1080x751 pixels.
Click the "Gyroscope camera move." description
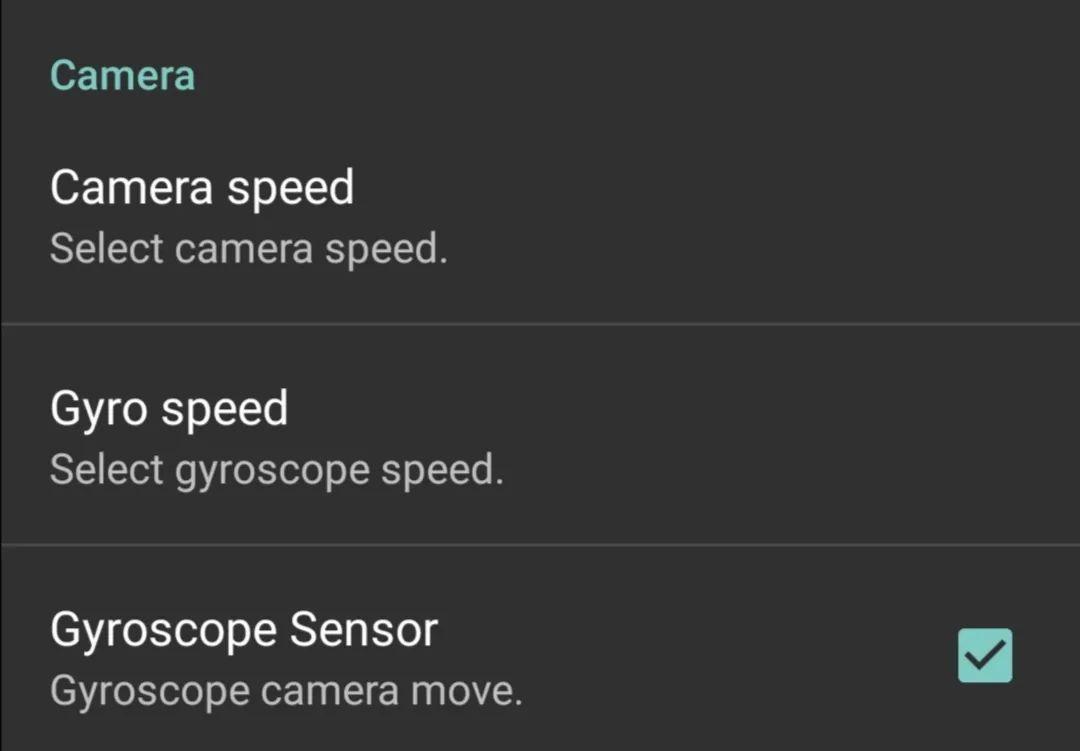pos(286,691)
